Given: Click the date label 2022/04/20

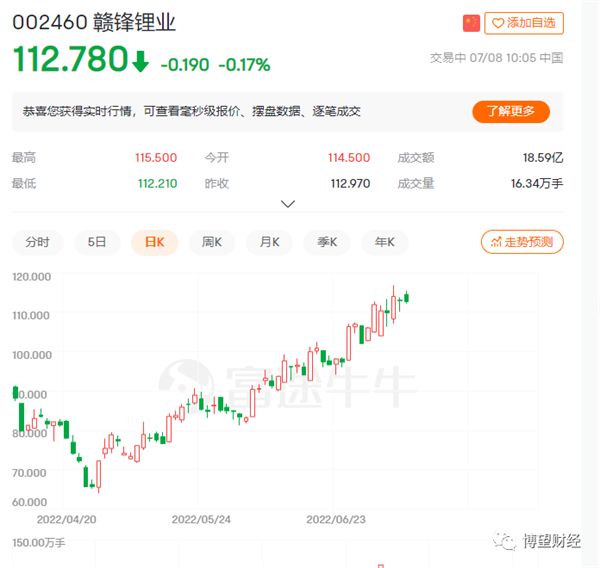Looking at the screenshot, I should click(x=67, y=519).
